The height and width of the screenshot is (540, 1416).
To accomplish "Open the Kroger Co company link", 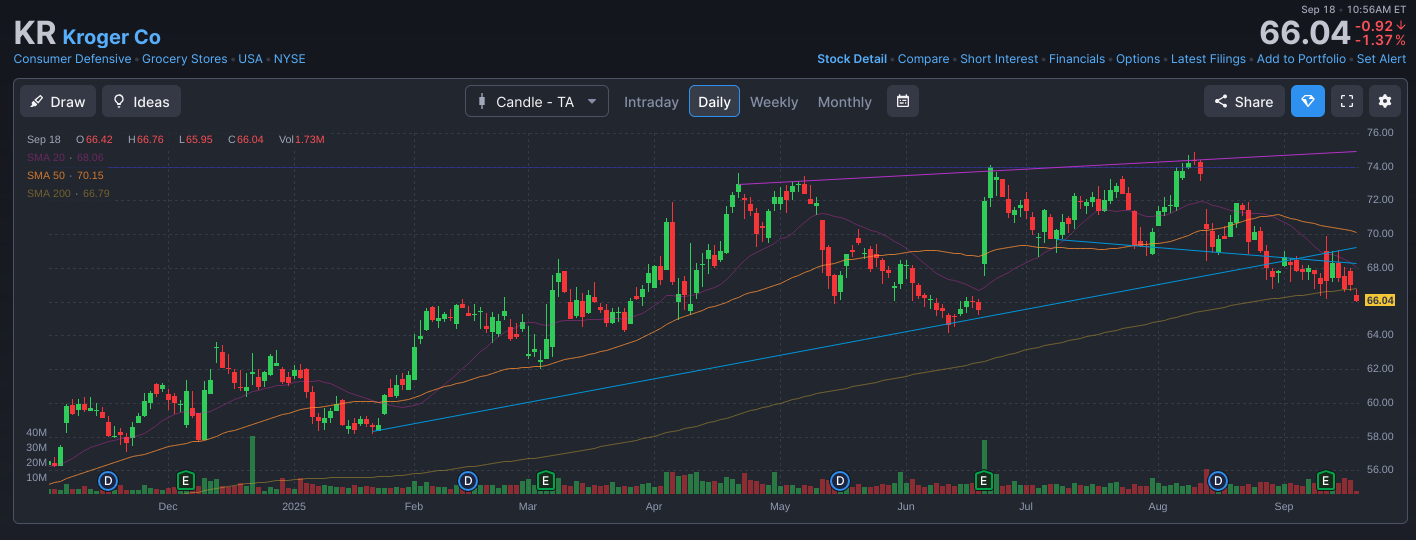I will point(111,37).
